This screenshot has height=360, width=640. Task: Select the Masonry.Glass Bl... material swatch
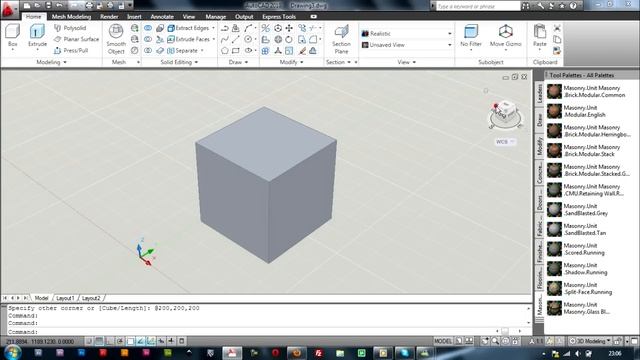click(x=554, y=308)
